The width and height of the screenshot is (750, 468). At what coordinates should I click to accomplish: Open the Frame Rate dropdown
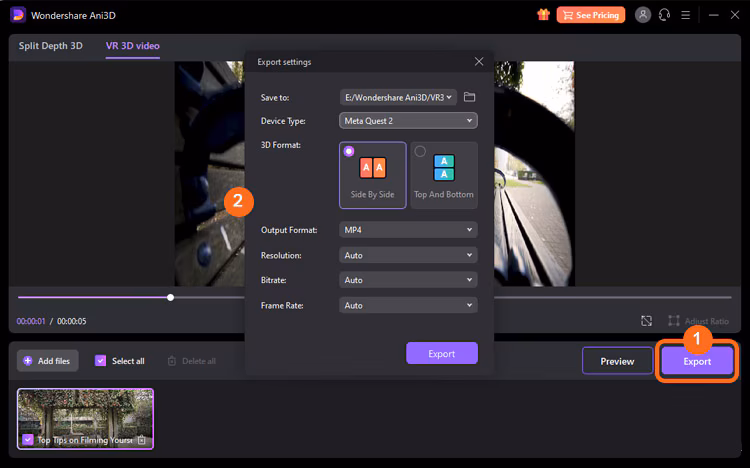click(408, 305)
